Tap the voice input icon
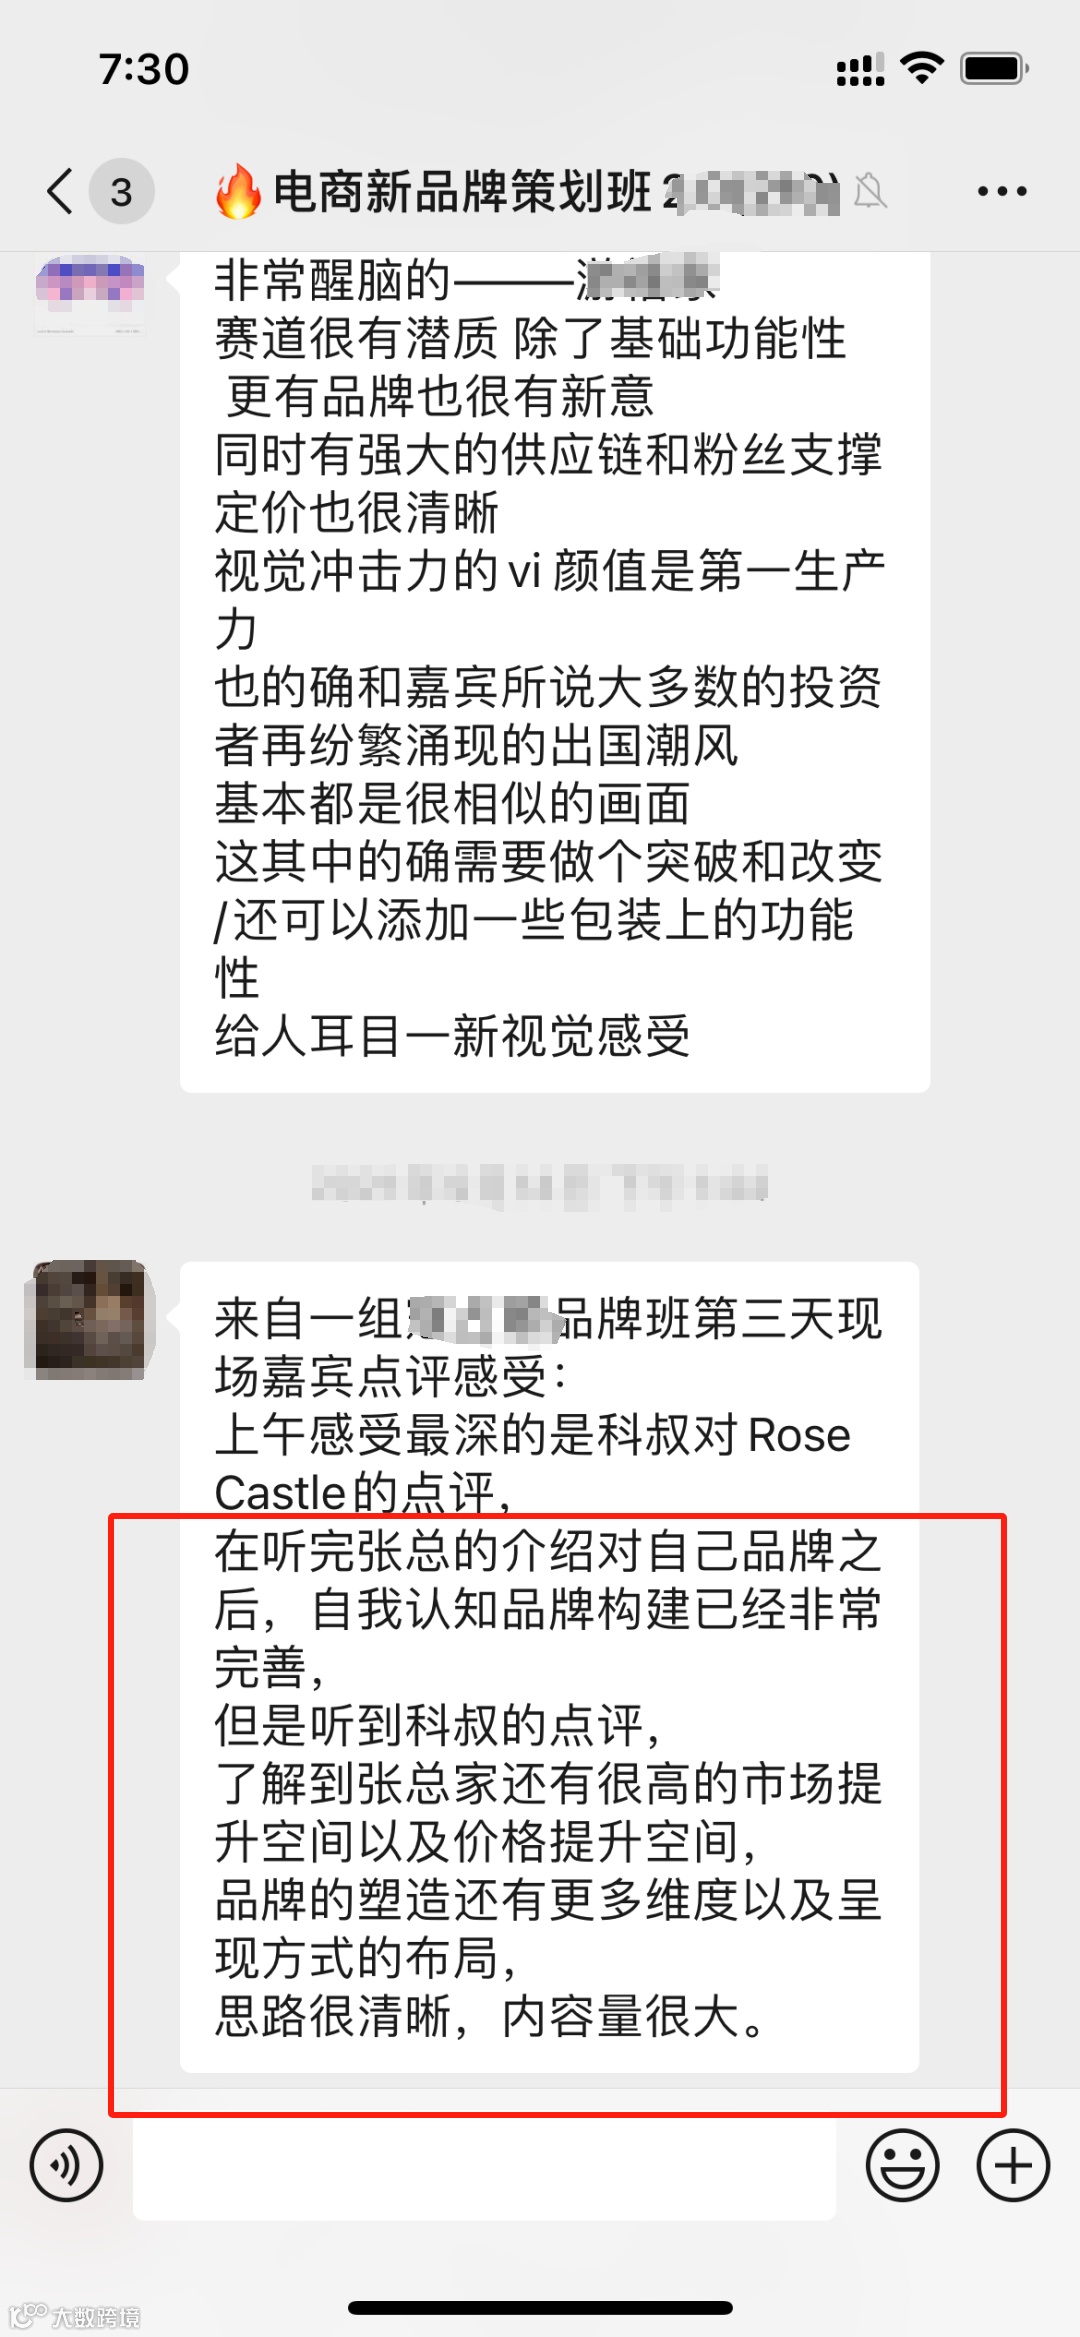This screenshot has height=2337, width=1080. (x=66, y=2166)
